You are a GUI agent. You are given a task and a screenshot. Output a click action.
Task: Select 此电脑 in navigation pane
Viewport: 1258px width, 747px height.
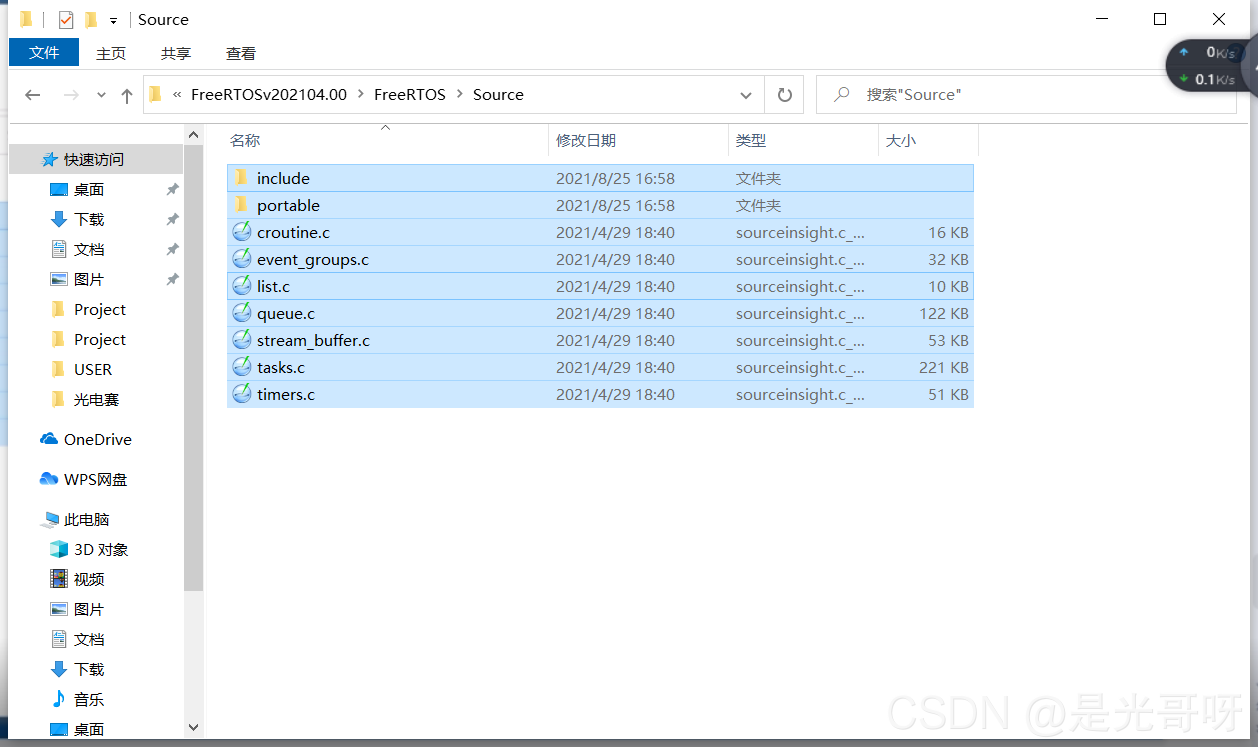click(86, 519)
